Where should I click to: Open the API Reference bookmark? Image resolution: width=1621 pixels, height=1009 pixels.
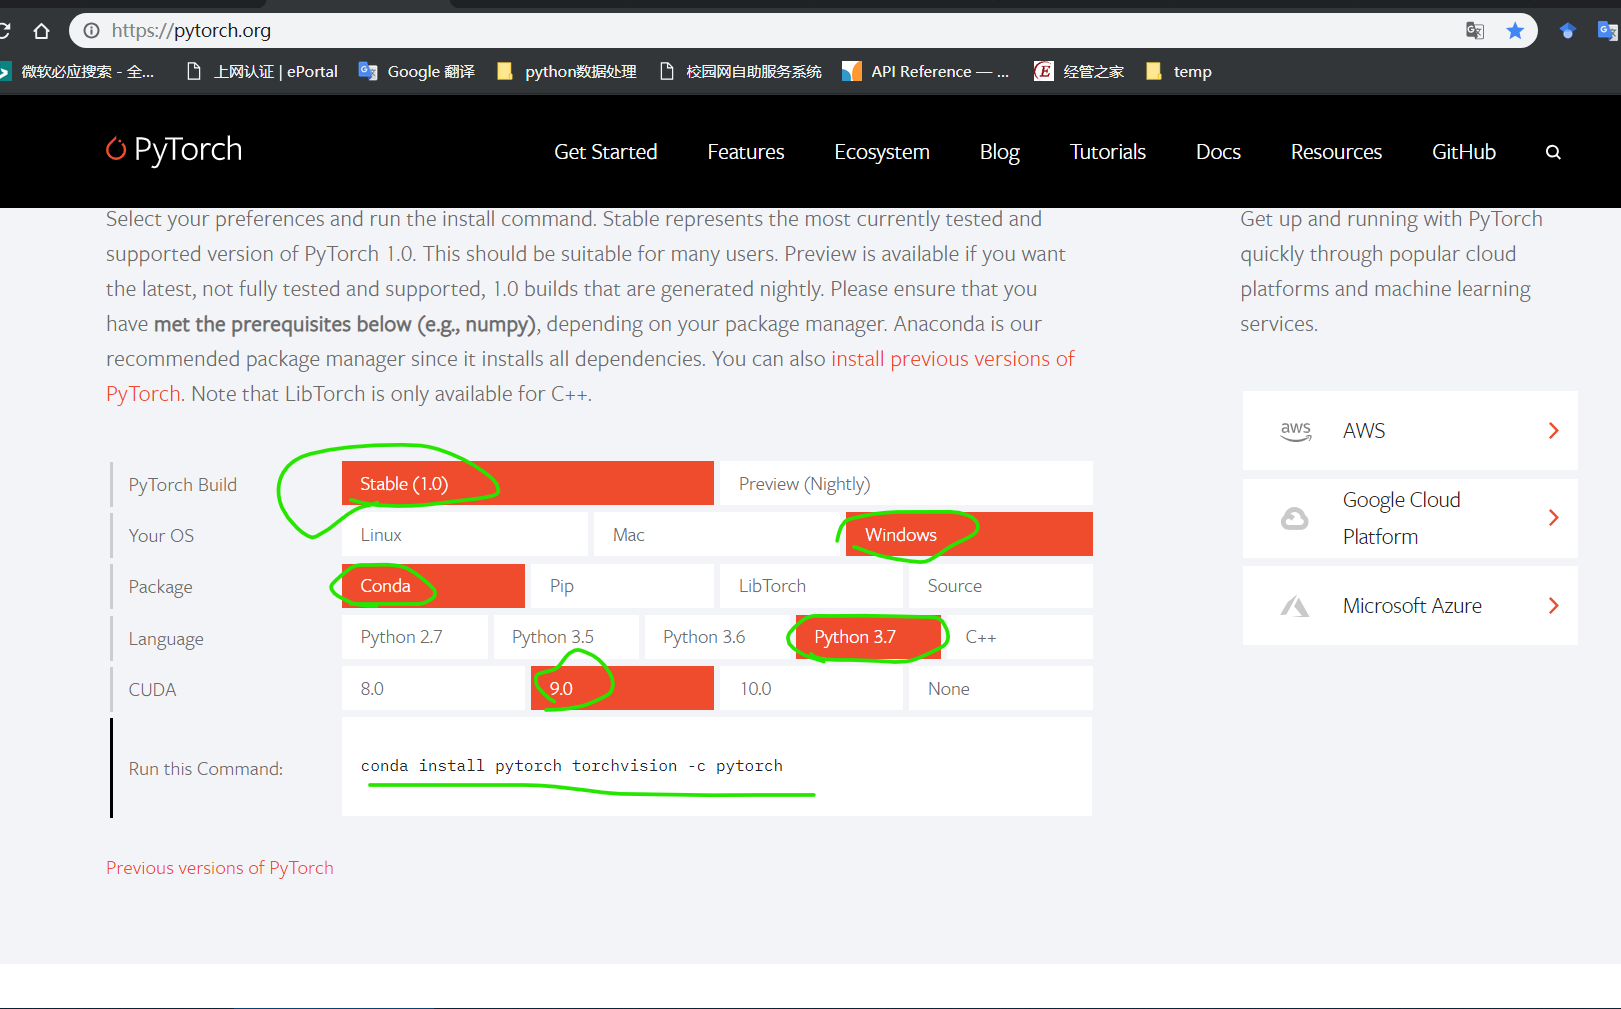click(x=926, y=71)
